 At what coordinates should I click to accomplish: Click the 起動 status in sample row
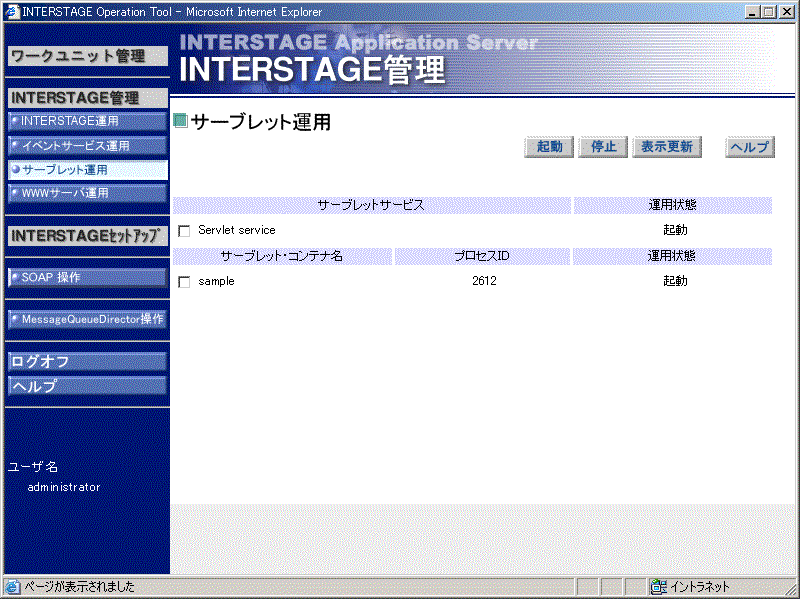point(675,281)
